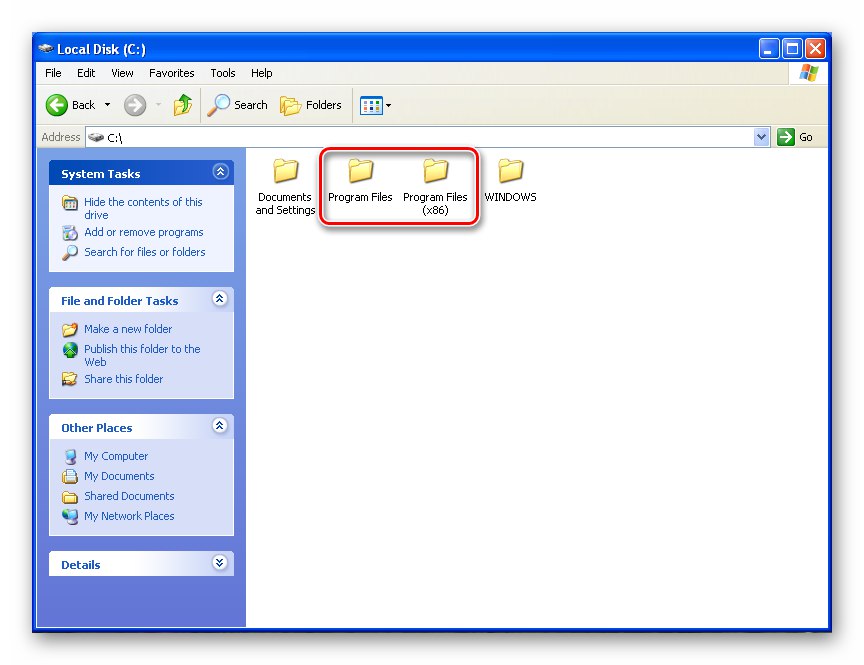The width and height of the screenshot is (864, 665).
Task: Click the grey Forward arrow icon
Action: (134, 105)
